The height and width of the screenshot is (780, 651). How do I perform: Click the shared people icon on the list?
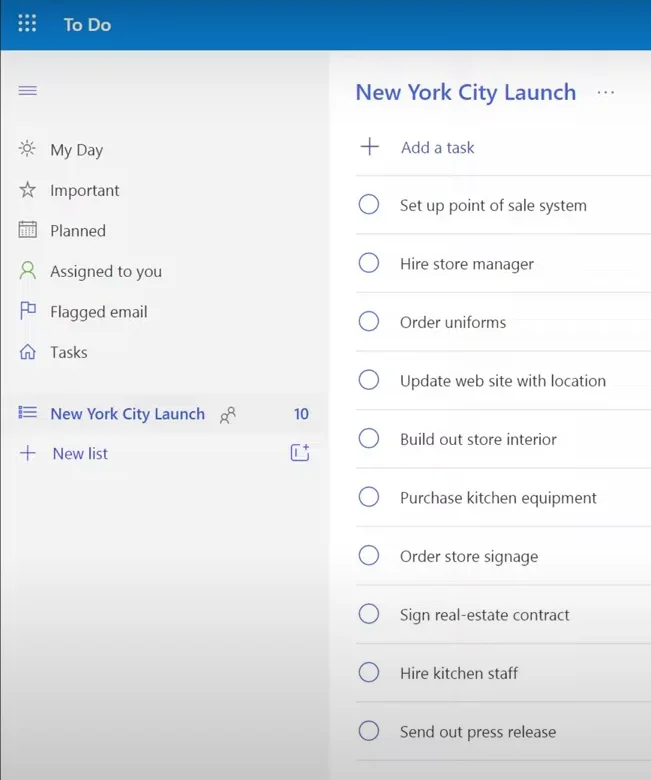(228, 415)
